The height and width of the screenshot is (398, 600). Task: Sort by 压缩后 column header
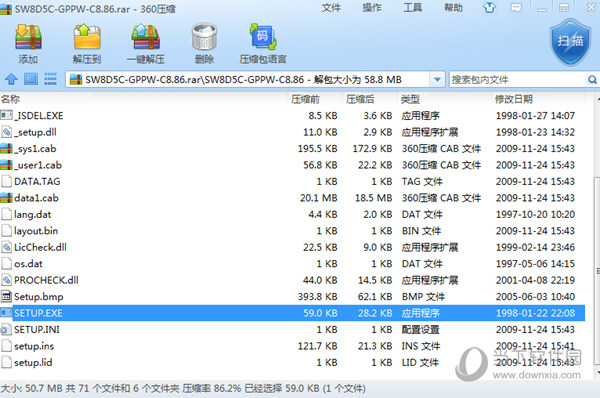click(360, 100)
